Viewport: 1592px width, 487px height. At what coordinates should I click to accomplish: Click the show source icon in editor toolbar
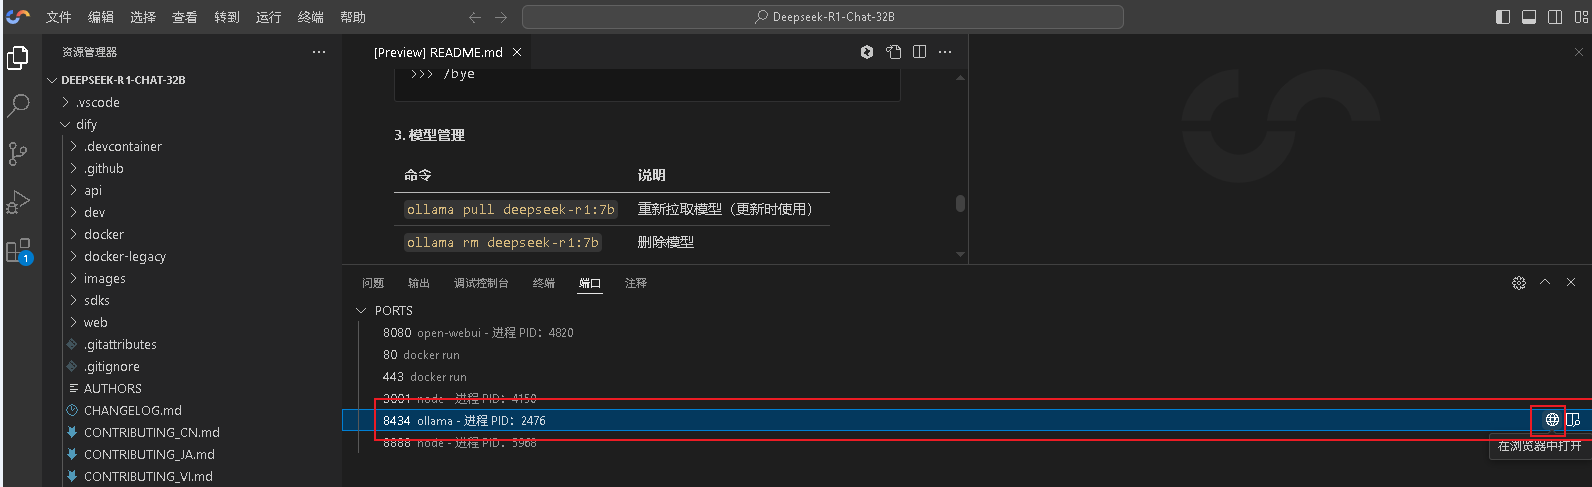pyautogui.click(x=894, y=52)
